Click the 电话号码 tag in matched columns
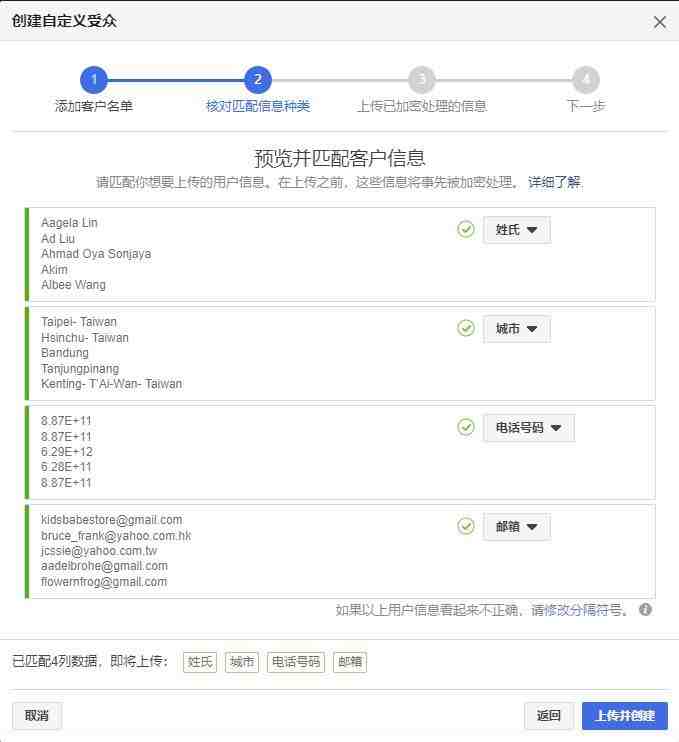The image size is (679, 742). pyautogui.click(x=296, y=662)
